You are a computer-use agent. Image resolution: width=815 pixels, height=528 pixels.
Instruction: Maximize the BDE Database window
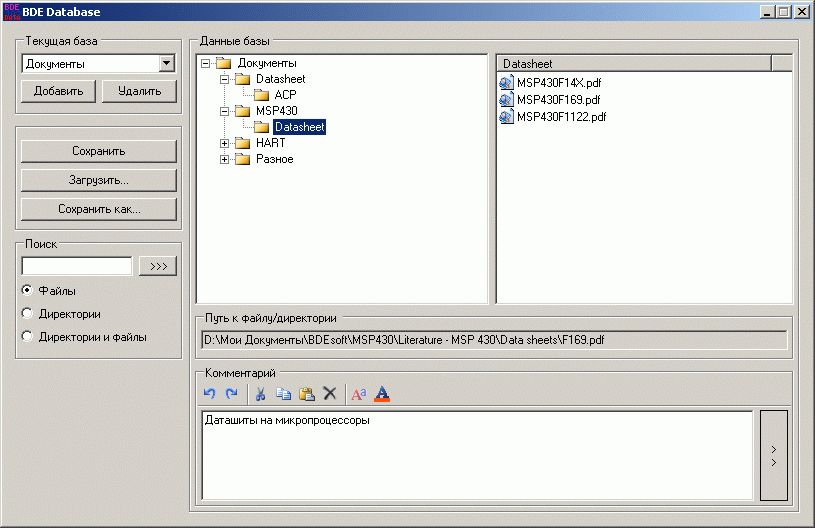point(784,11)
